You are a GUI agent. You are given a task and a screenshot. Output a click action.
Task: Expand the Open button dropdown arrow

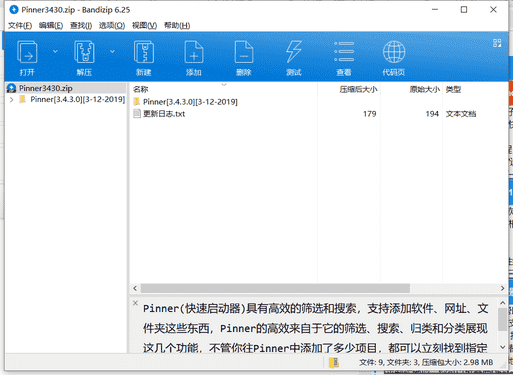[x=55, y=51]
